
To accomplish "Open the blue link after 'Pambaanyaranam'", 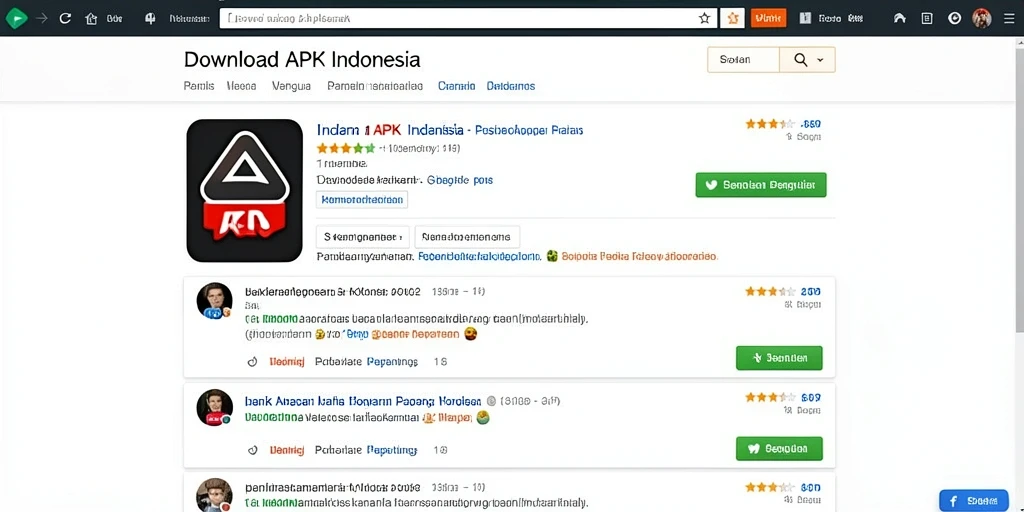I will (479, 257).
